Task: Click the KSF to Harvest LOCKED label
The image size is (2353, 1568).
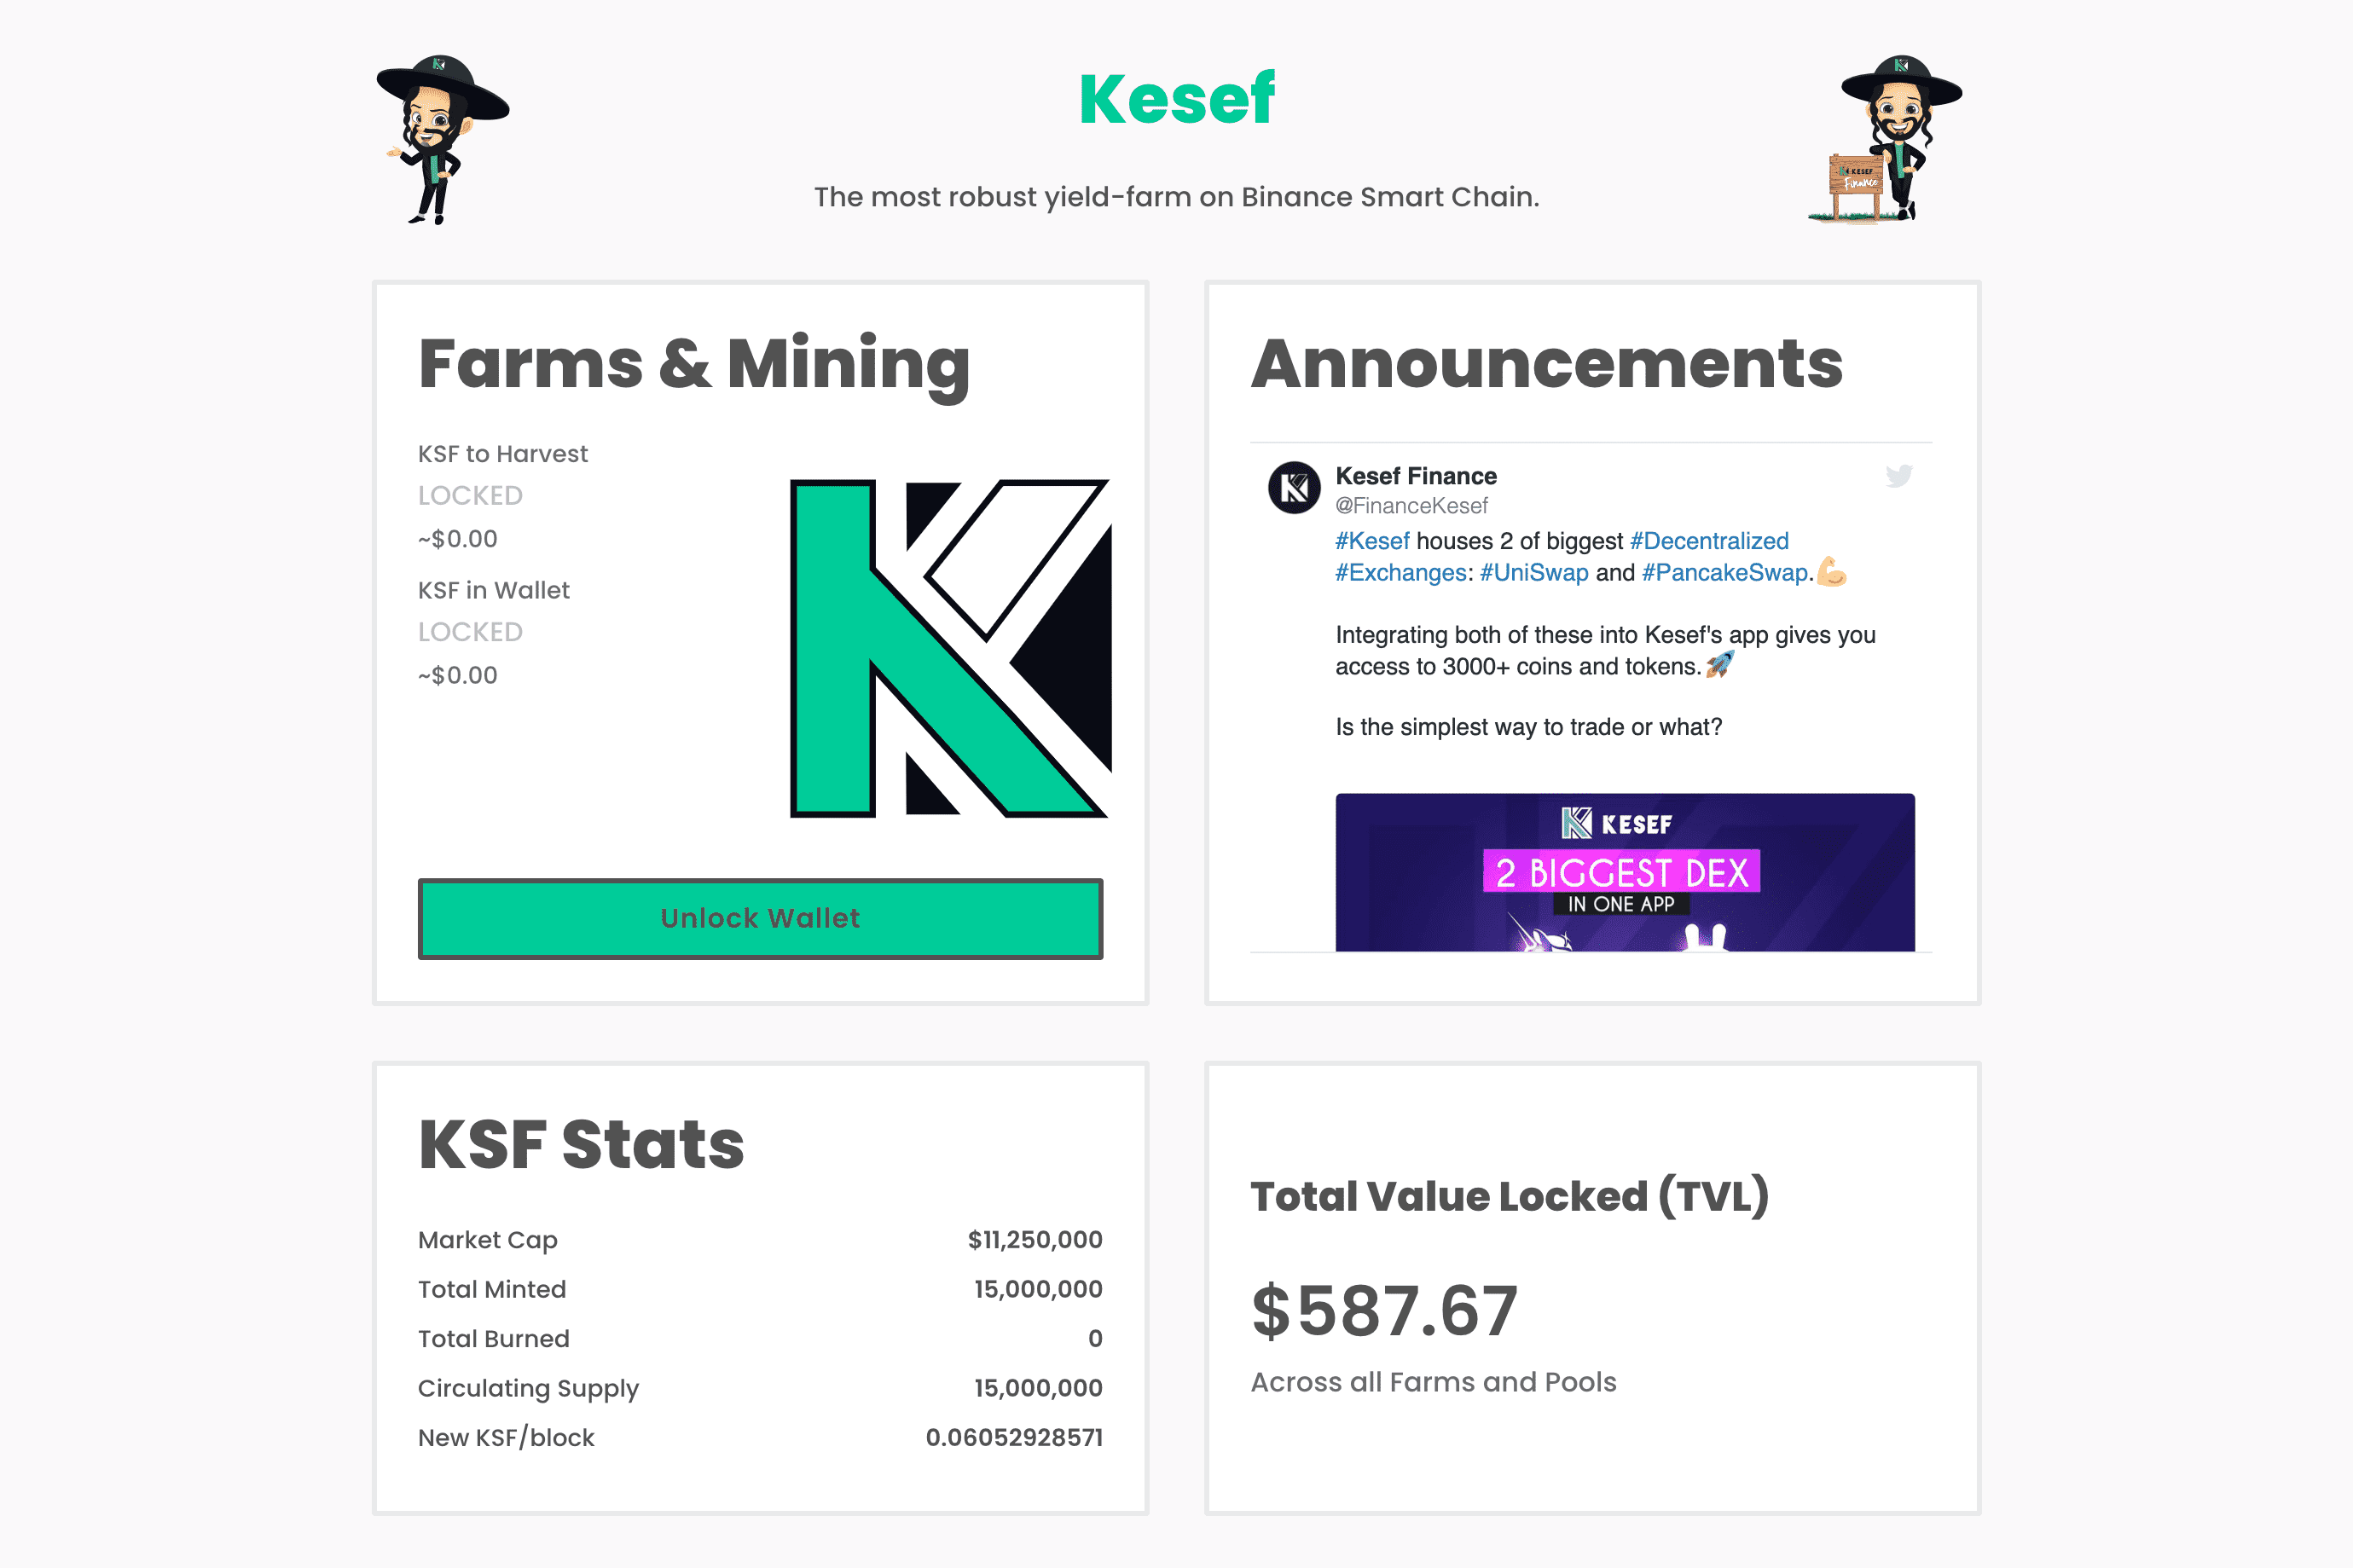Action: click(470, 494)
